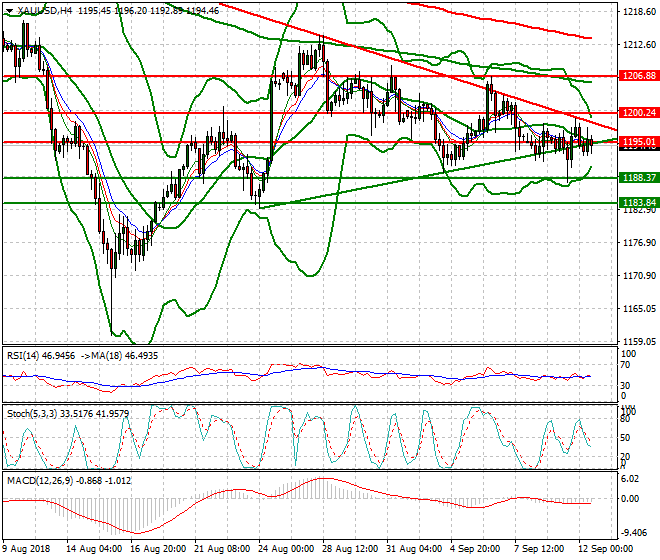The width and height of the screenshot is (660, 560).
Task: Click the 9 Aug 2018 date label
Action: click(x=26, y=549)
